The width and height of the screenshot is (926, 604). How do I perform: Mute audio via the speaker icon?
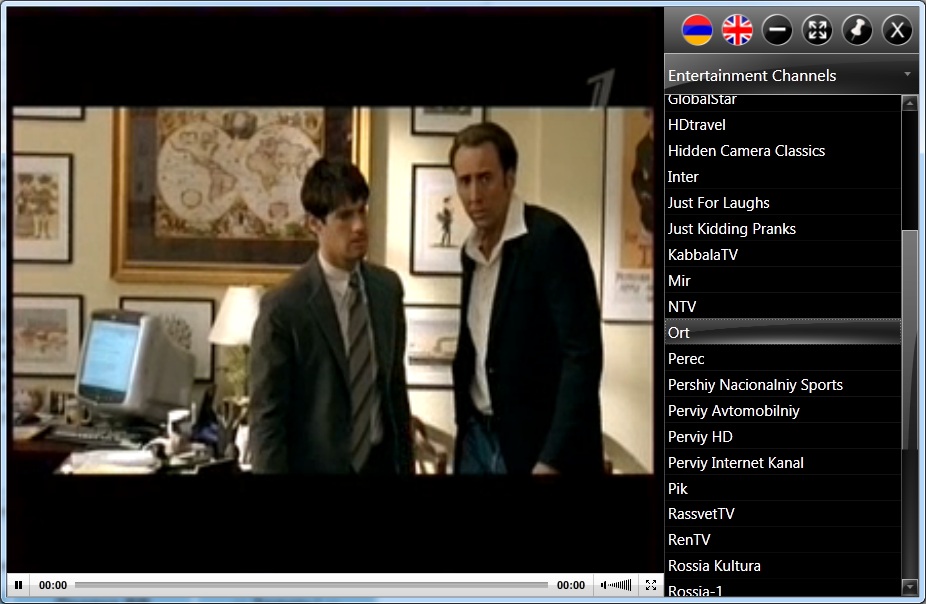point(604,585)
